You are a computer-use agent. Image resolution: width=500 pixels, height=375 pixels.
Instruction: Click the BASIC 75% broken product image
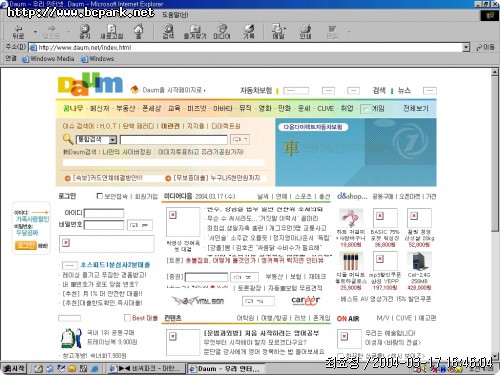tap(385, 218)
